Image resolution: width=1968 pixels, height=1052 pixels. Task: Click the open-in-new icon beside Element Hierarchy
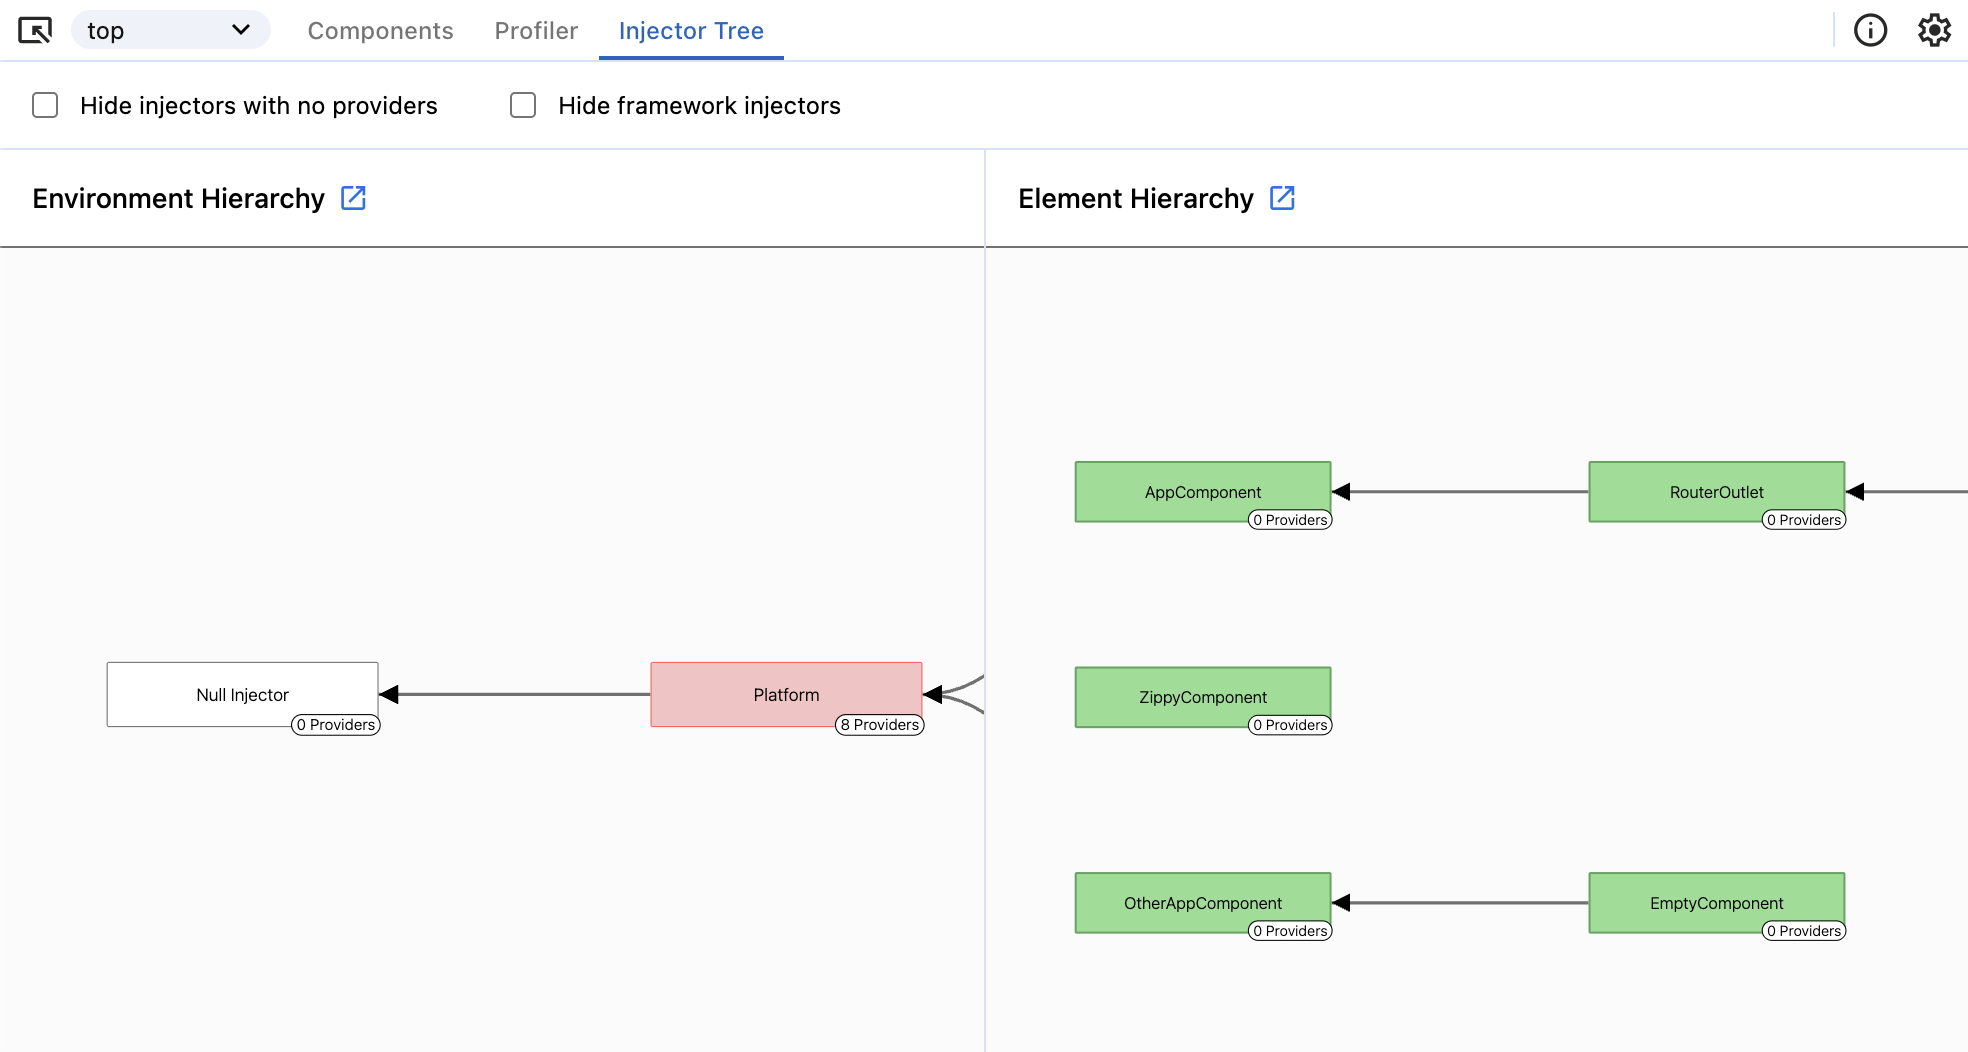1284,198
